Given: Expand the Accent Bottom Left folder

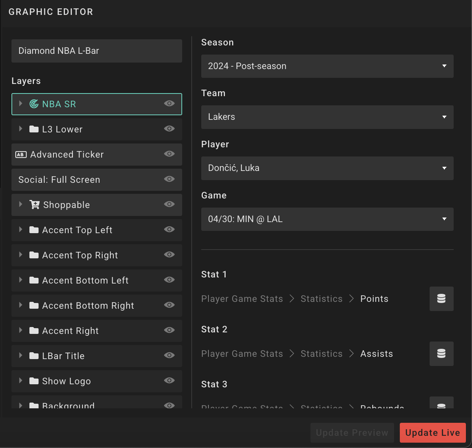Looking at the screenshot, I should [20, 280].
